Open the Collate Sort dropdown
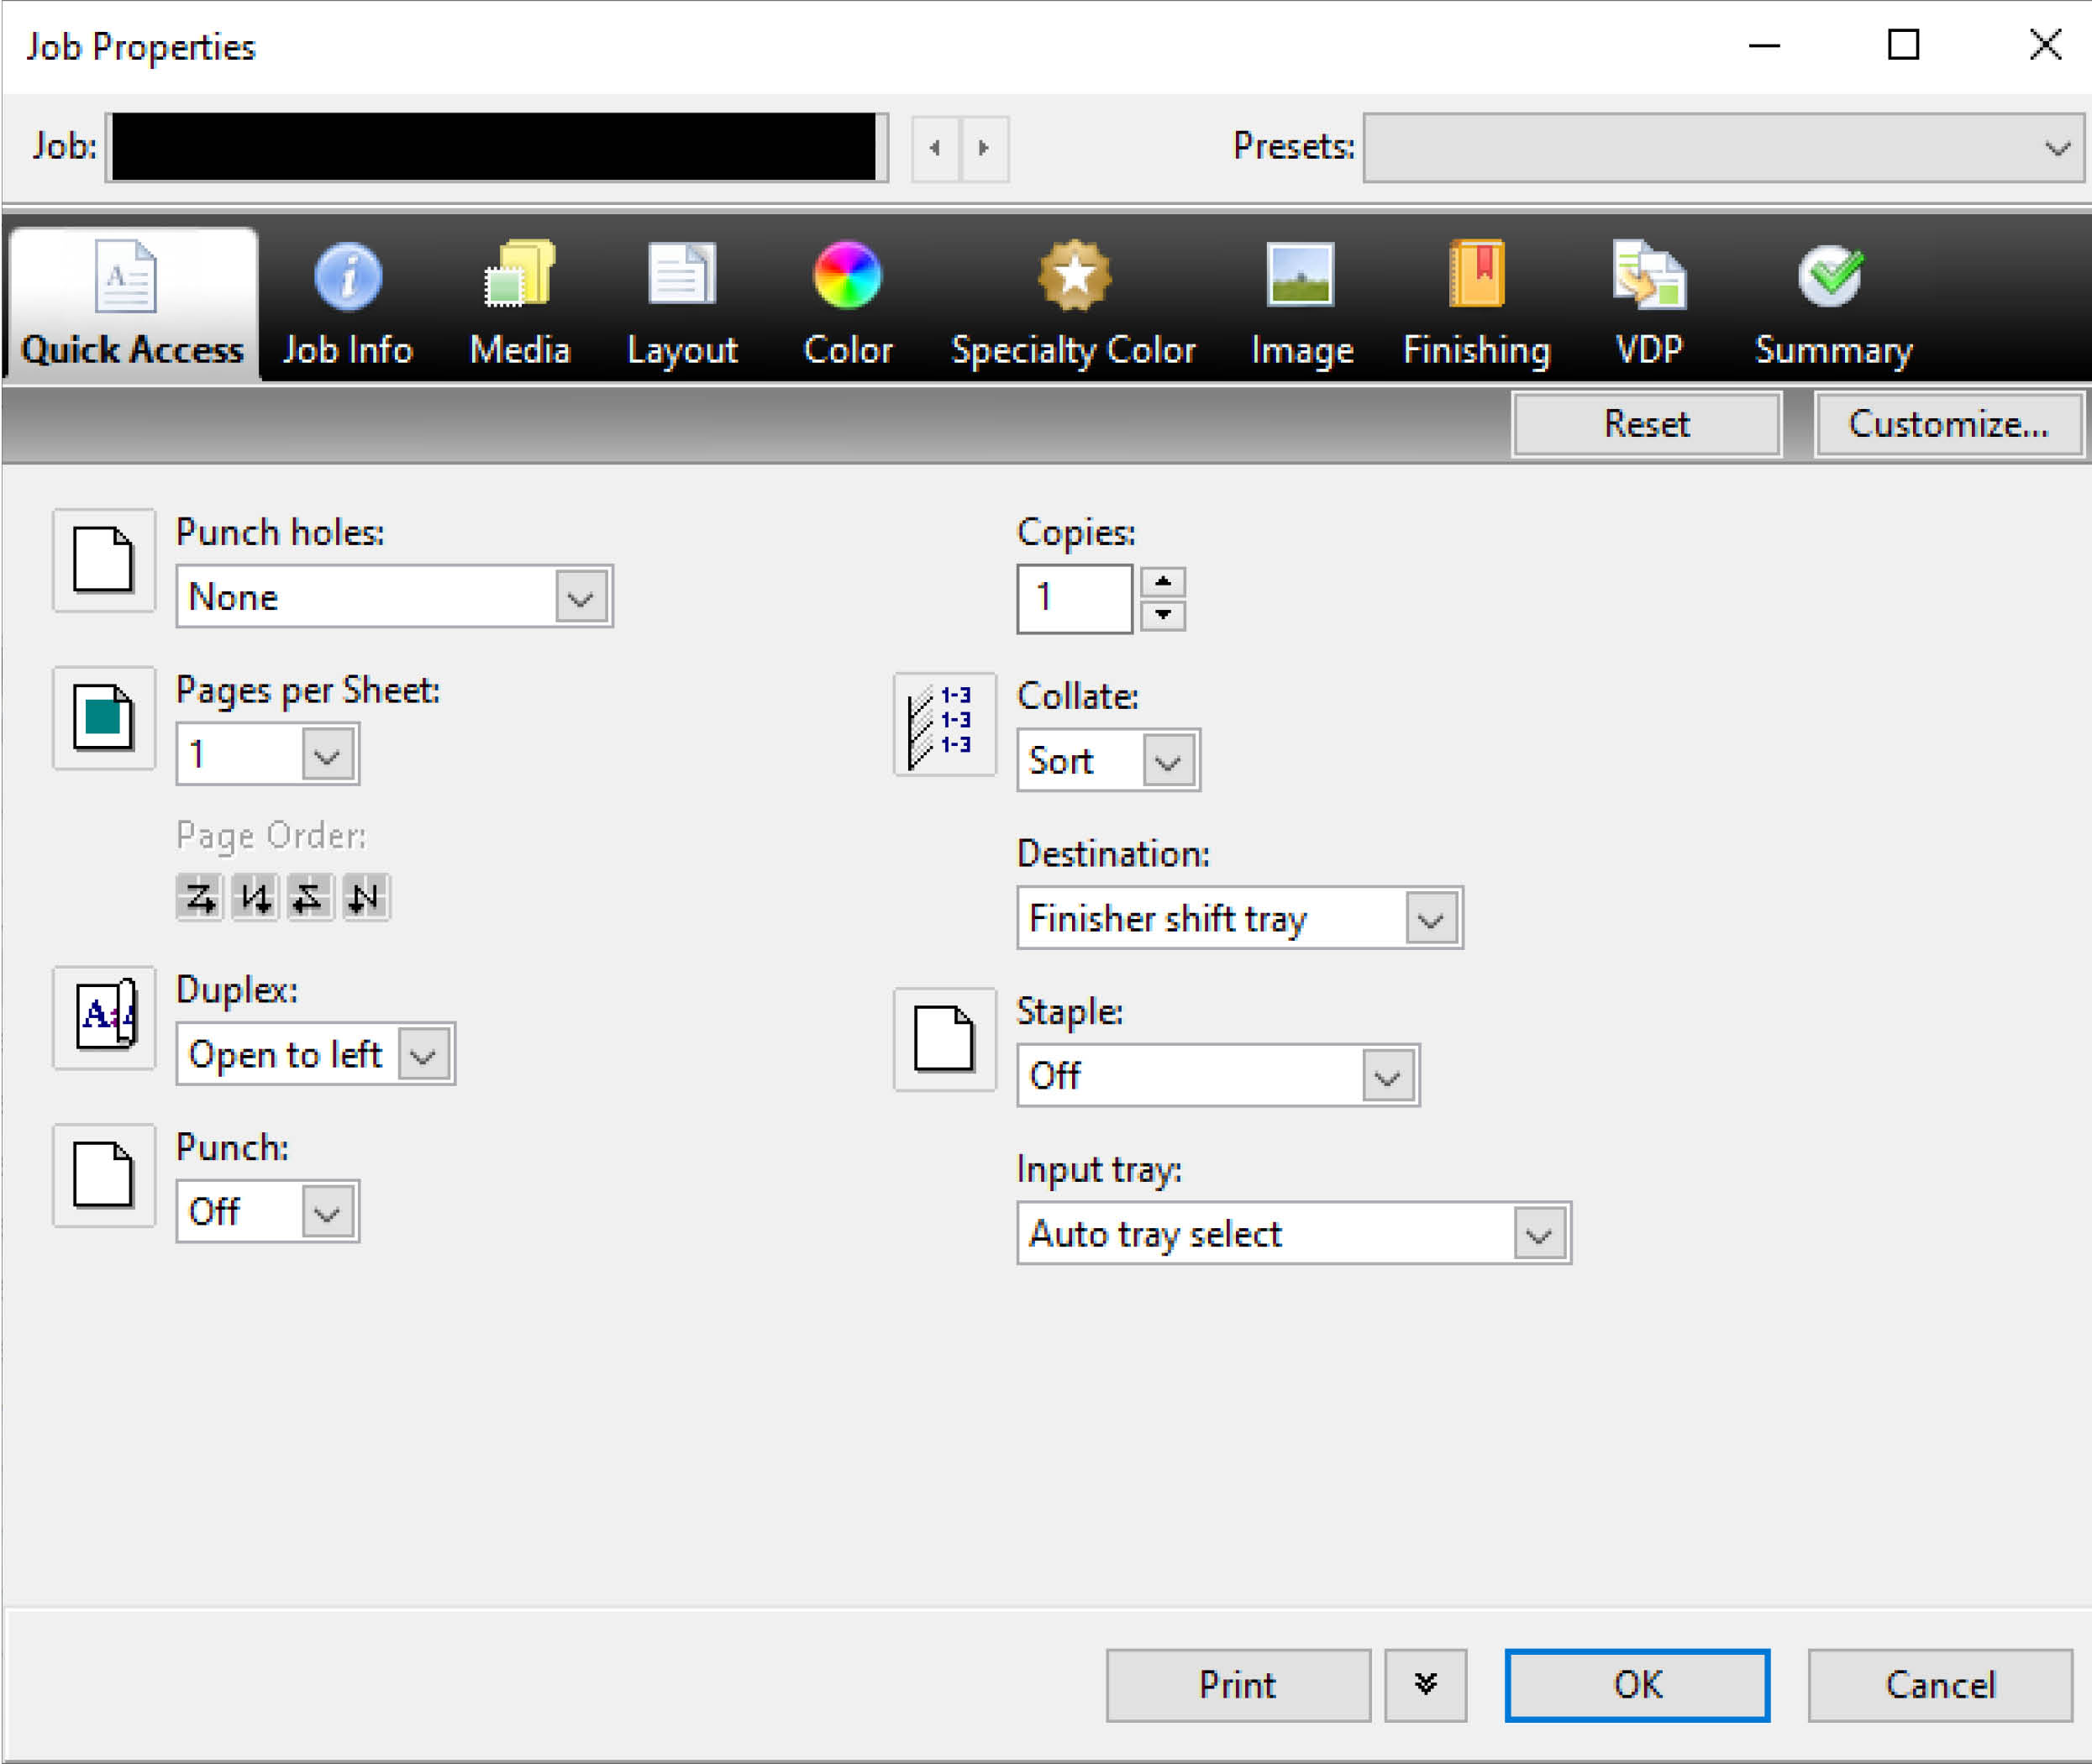 click(1108, 761)
